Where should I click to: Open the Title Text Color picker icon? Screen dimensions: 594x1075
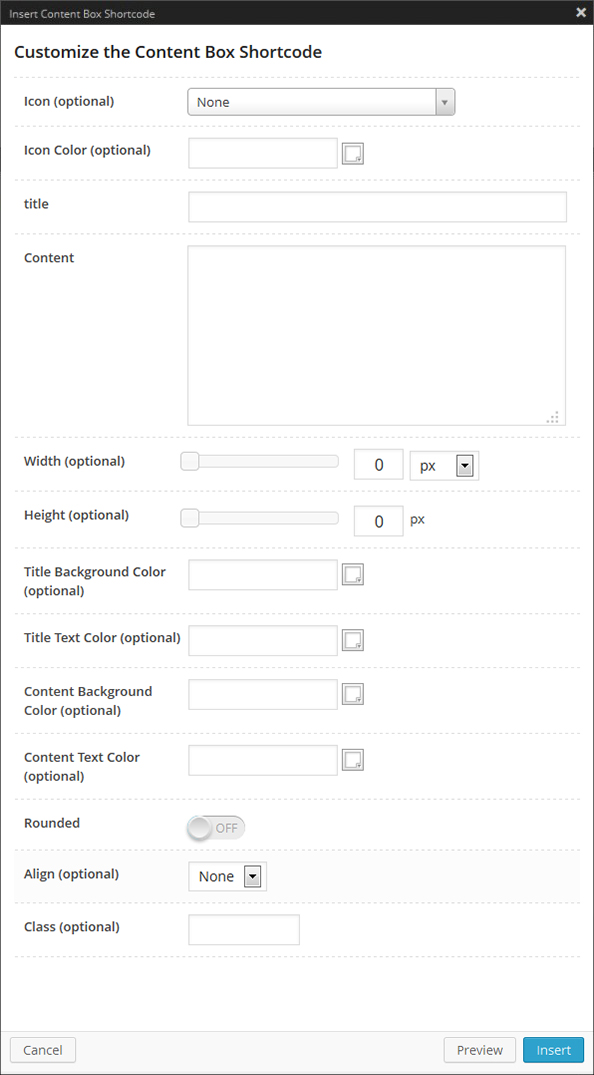[x=352, y=639]
